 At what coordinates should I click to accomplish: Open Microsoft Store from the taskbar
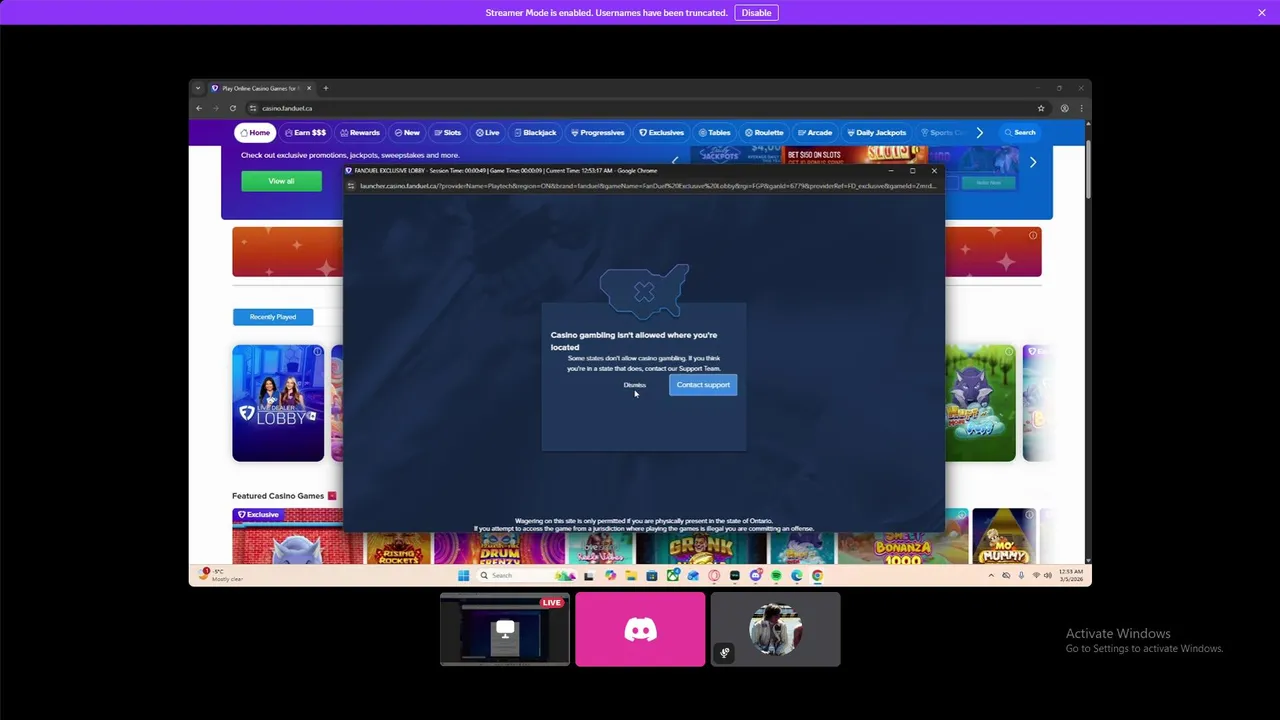click(x=651, y=575)
